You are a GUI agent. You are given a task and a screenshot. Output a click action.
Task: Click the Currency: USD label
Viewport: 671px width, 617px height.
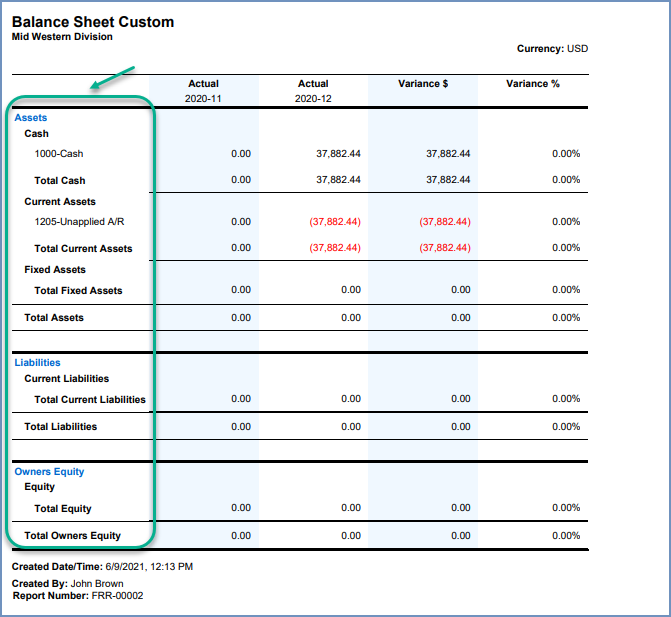pos(552,48)
